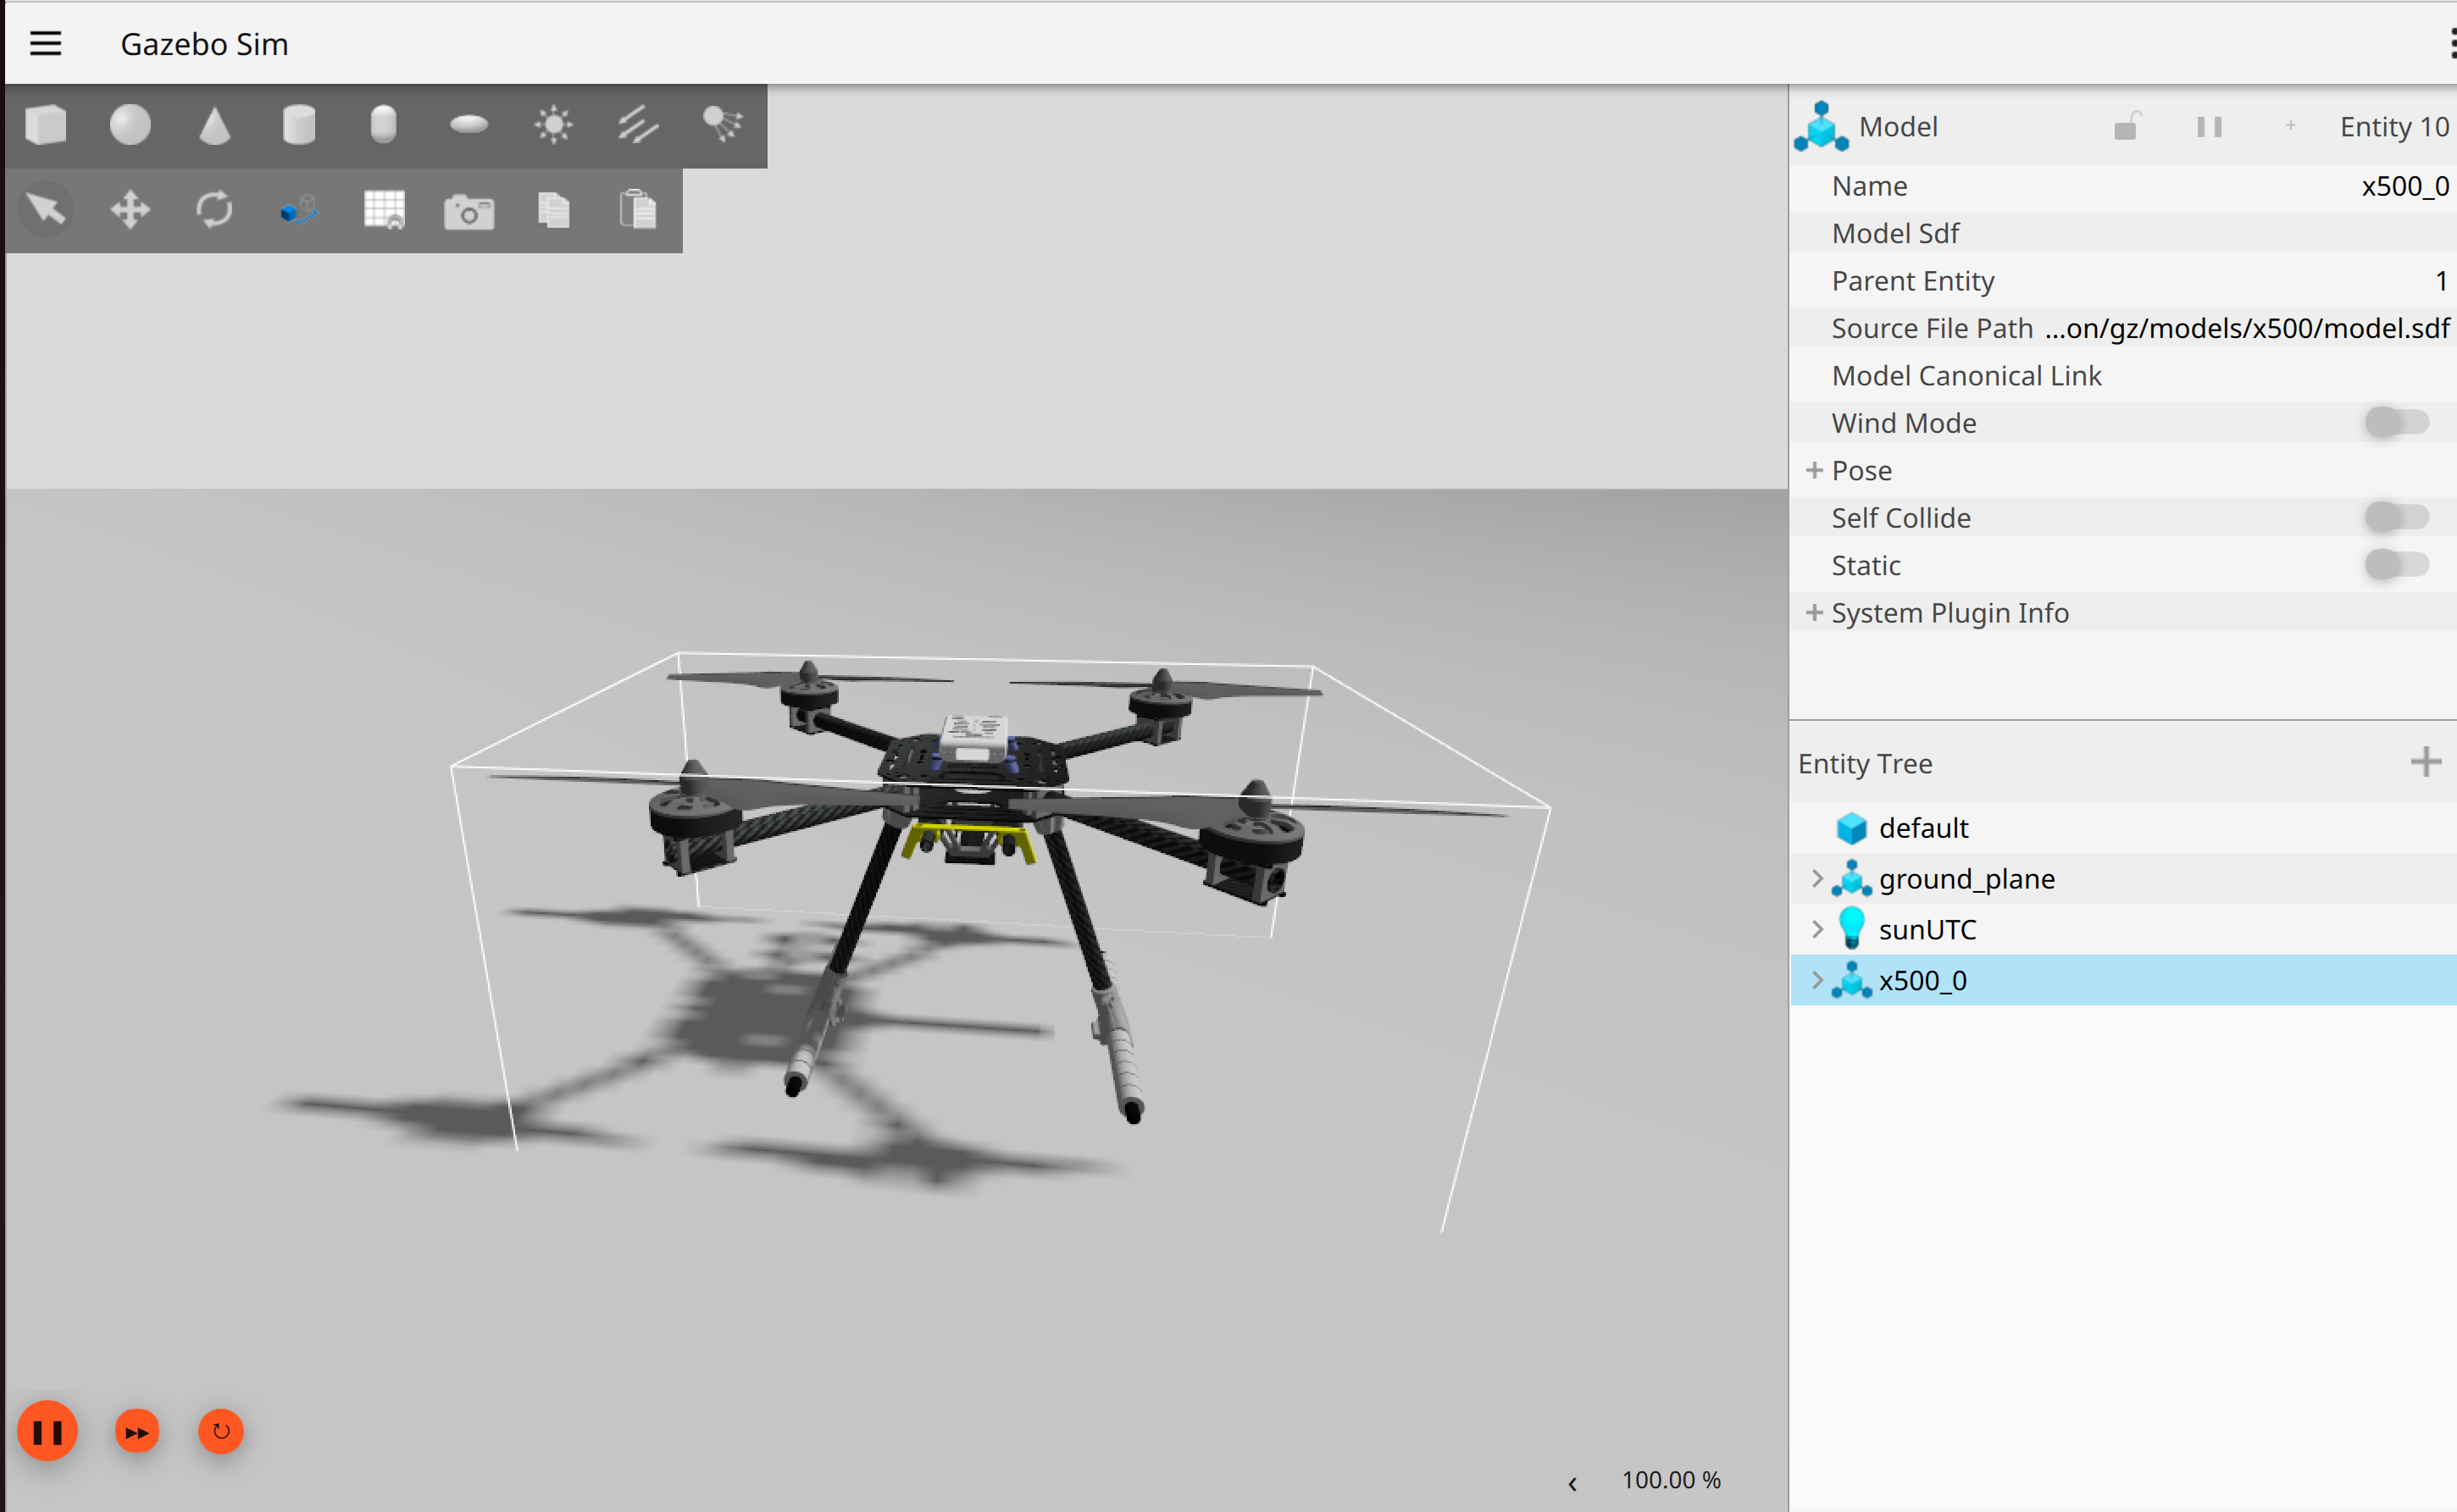
Task: Add a directional light
Action: pyautogui.click(x=637, y=126)
